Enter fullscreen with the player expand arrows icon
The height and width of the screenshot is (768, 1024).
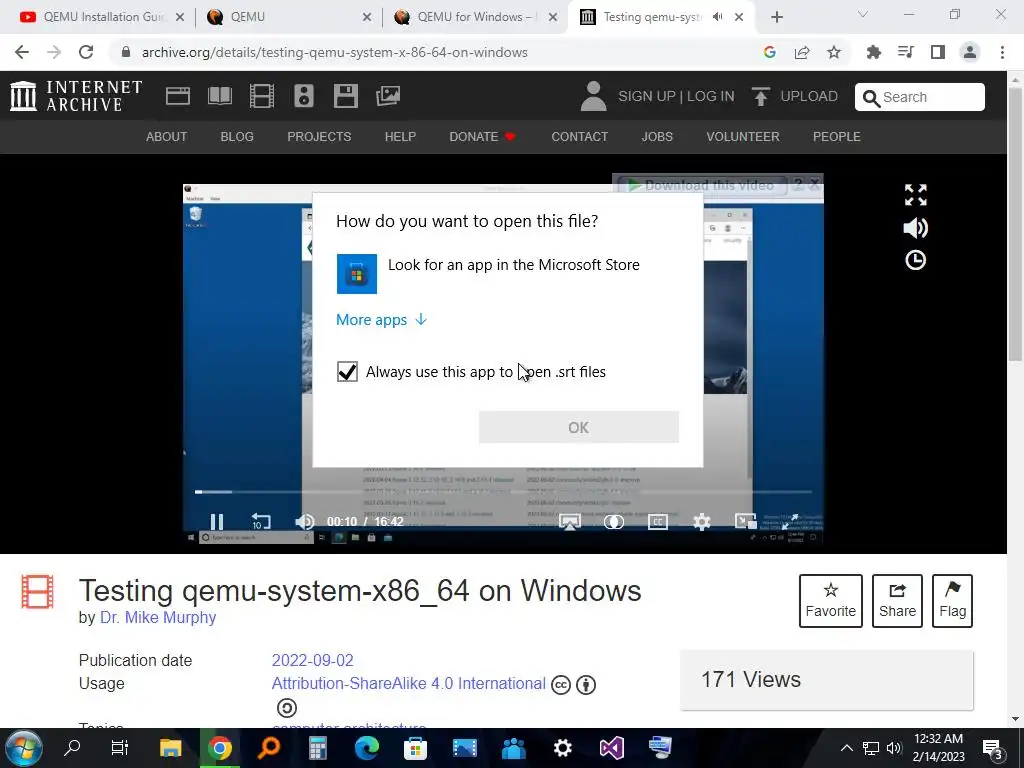coord(916,195)
